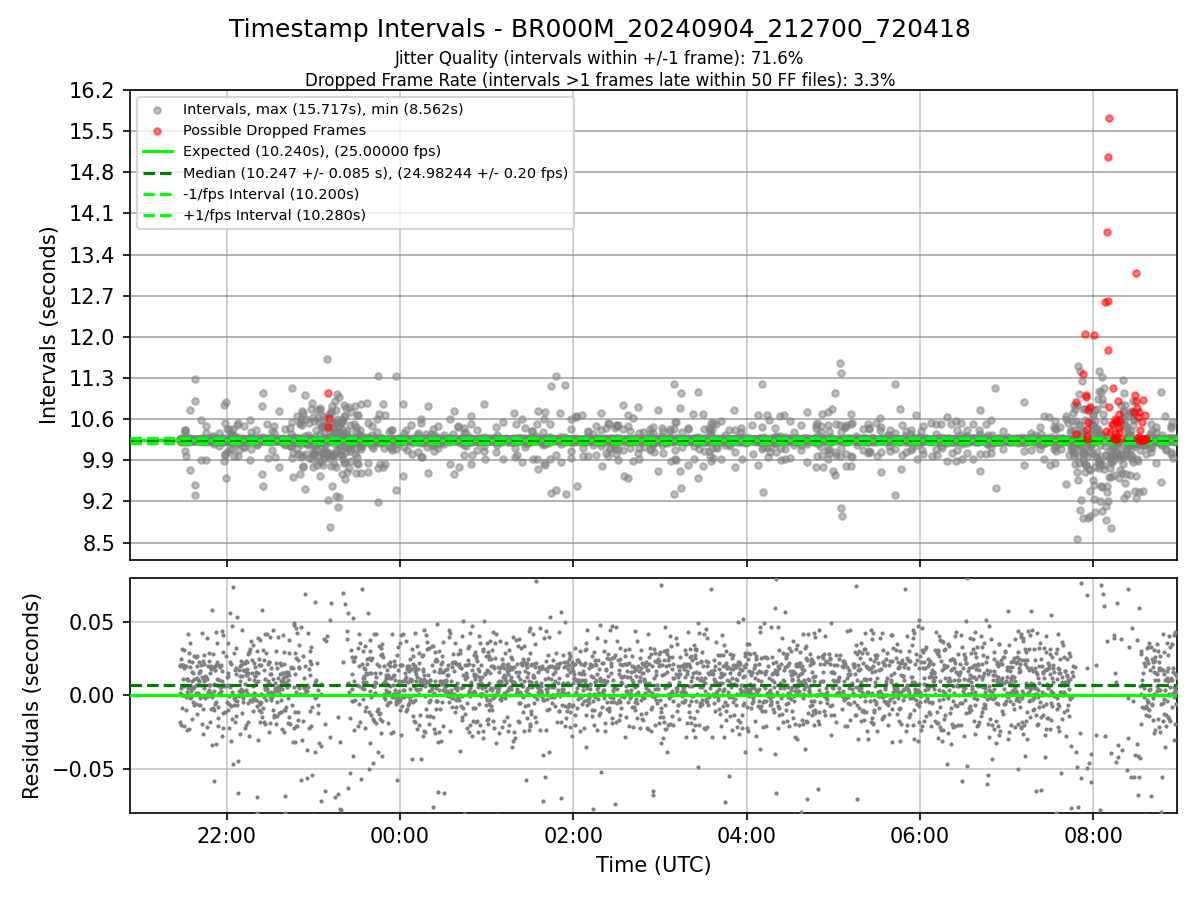Click the solid green line sample beside Expected

(x=157, y=152)
